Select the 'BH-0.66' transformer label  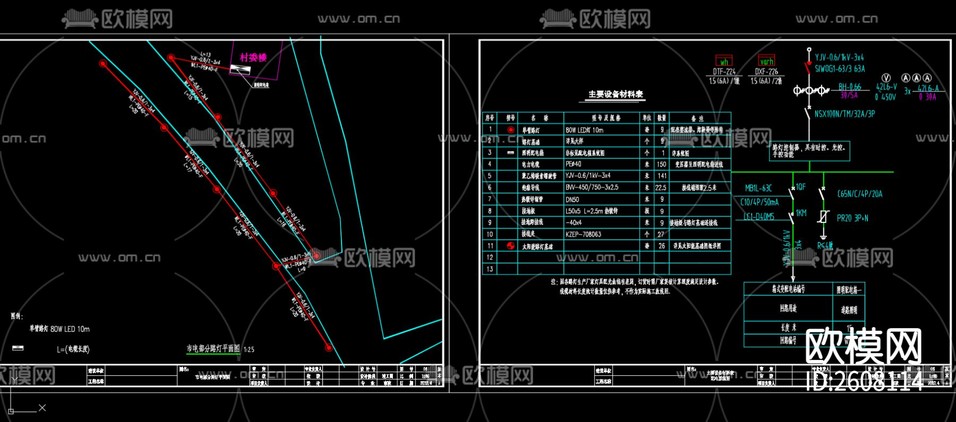[849, 87]
